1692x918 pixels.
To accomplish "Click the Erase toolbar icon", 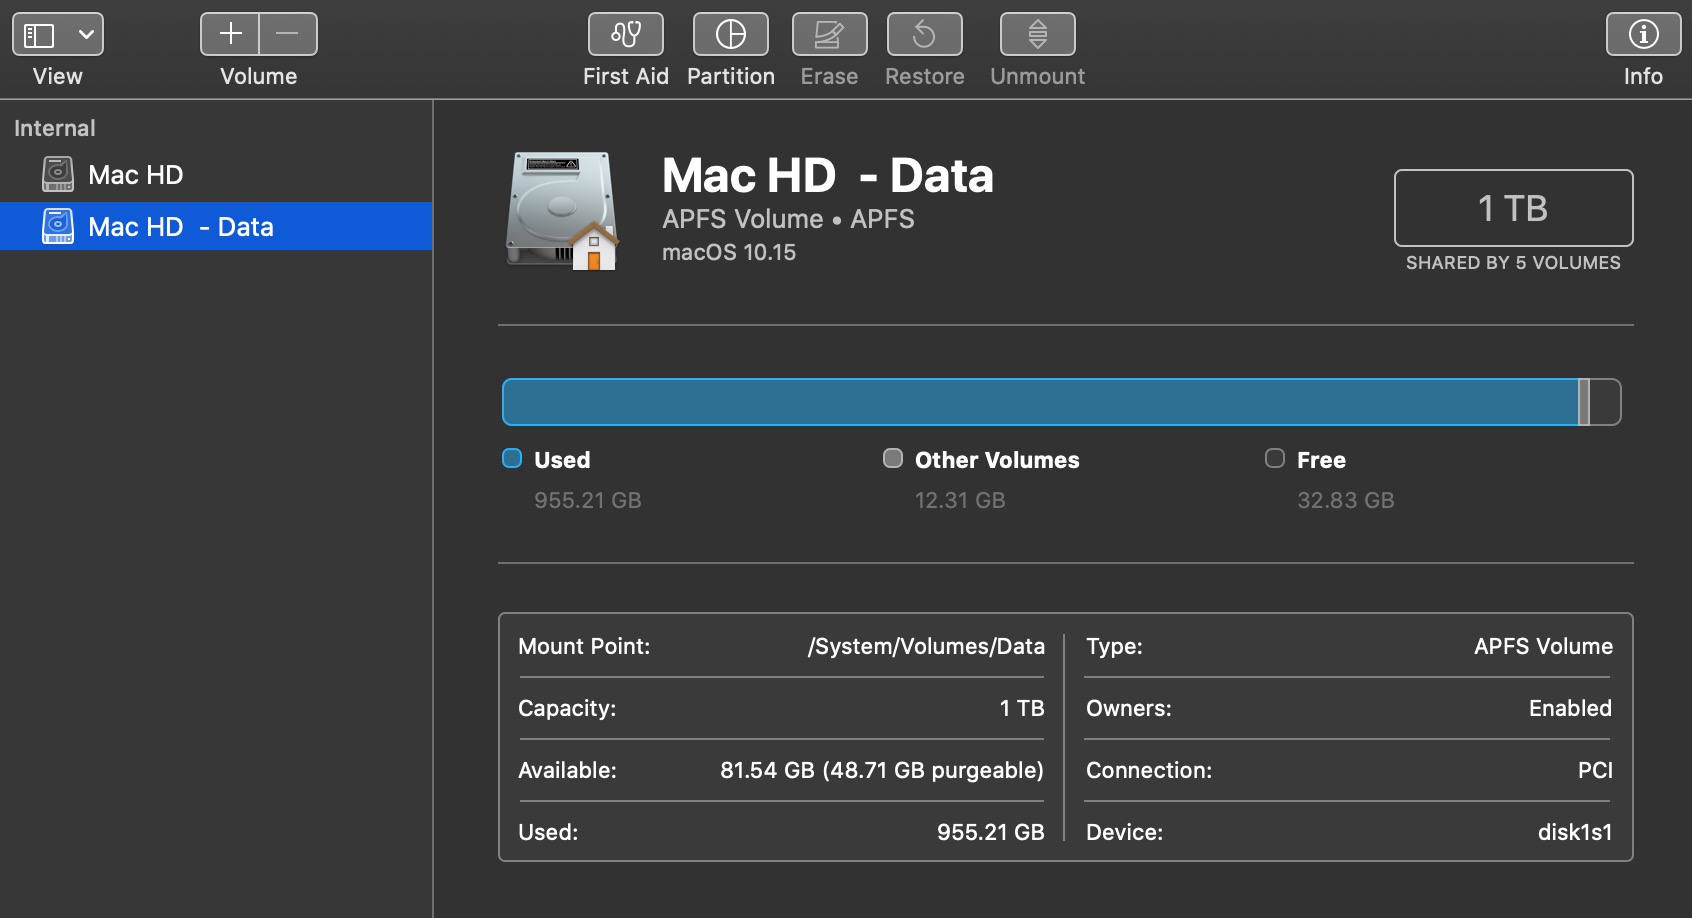I will (829, 35).
